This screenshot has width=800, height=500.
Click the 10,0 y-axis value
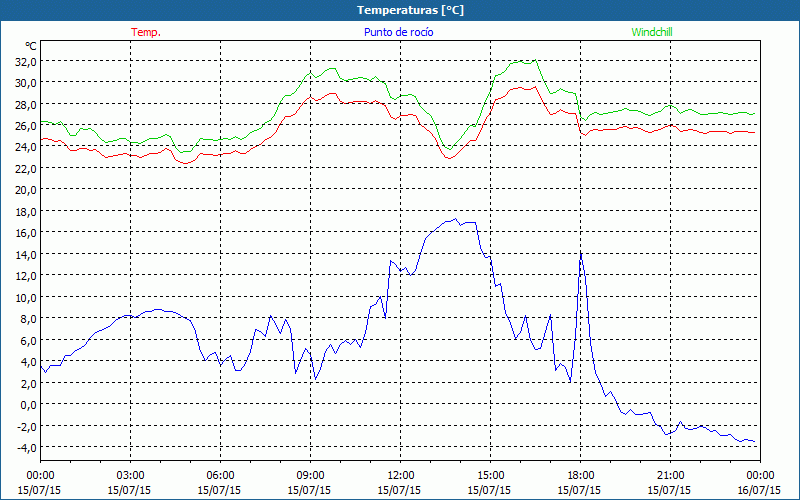pyautogui.click(x=27, y=297)
